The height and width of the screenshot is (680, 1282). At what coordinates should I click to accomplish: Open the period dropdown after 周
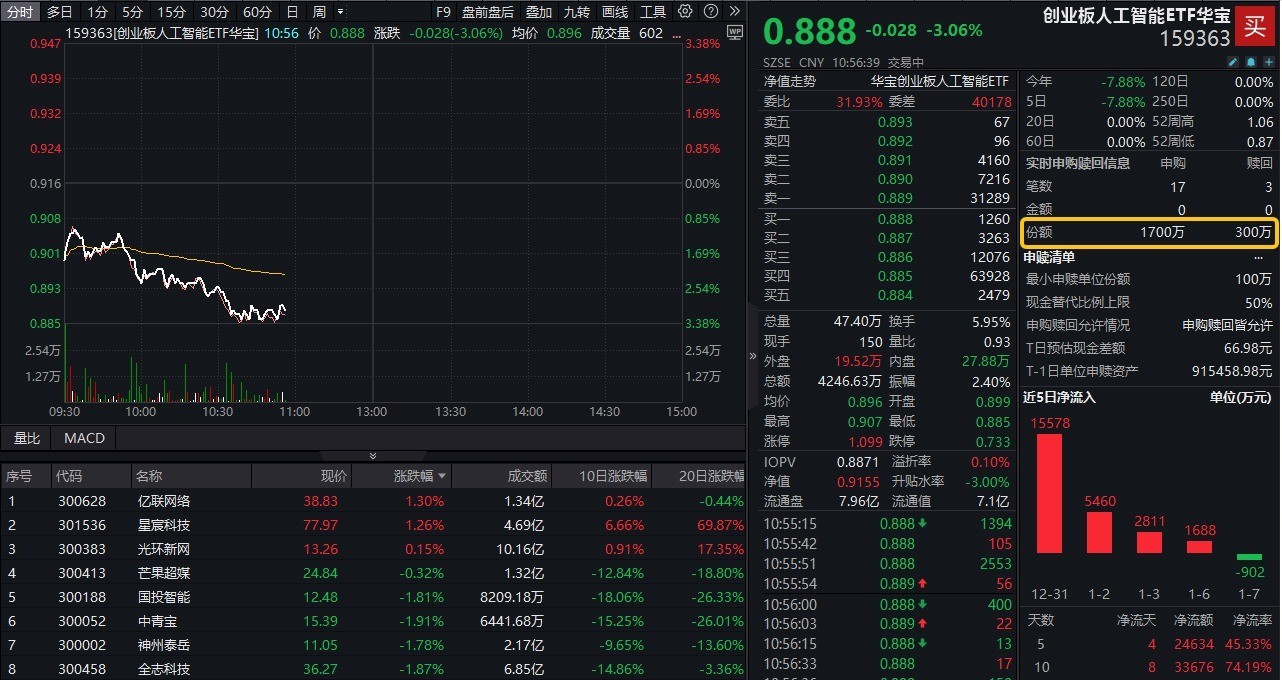tap(341, 12)
